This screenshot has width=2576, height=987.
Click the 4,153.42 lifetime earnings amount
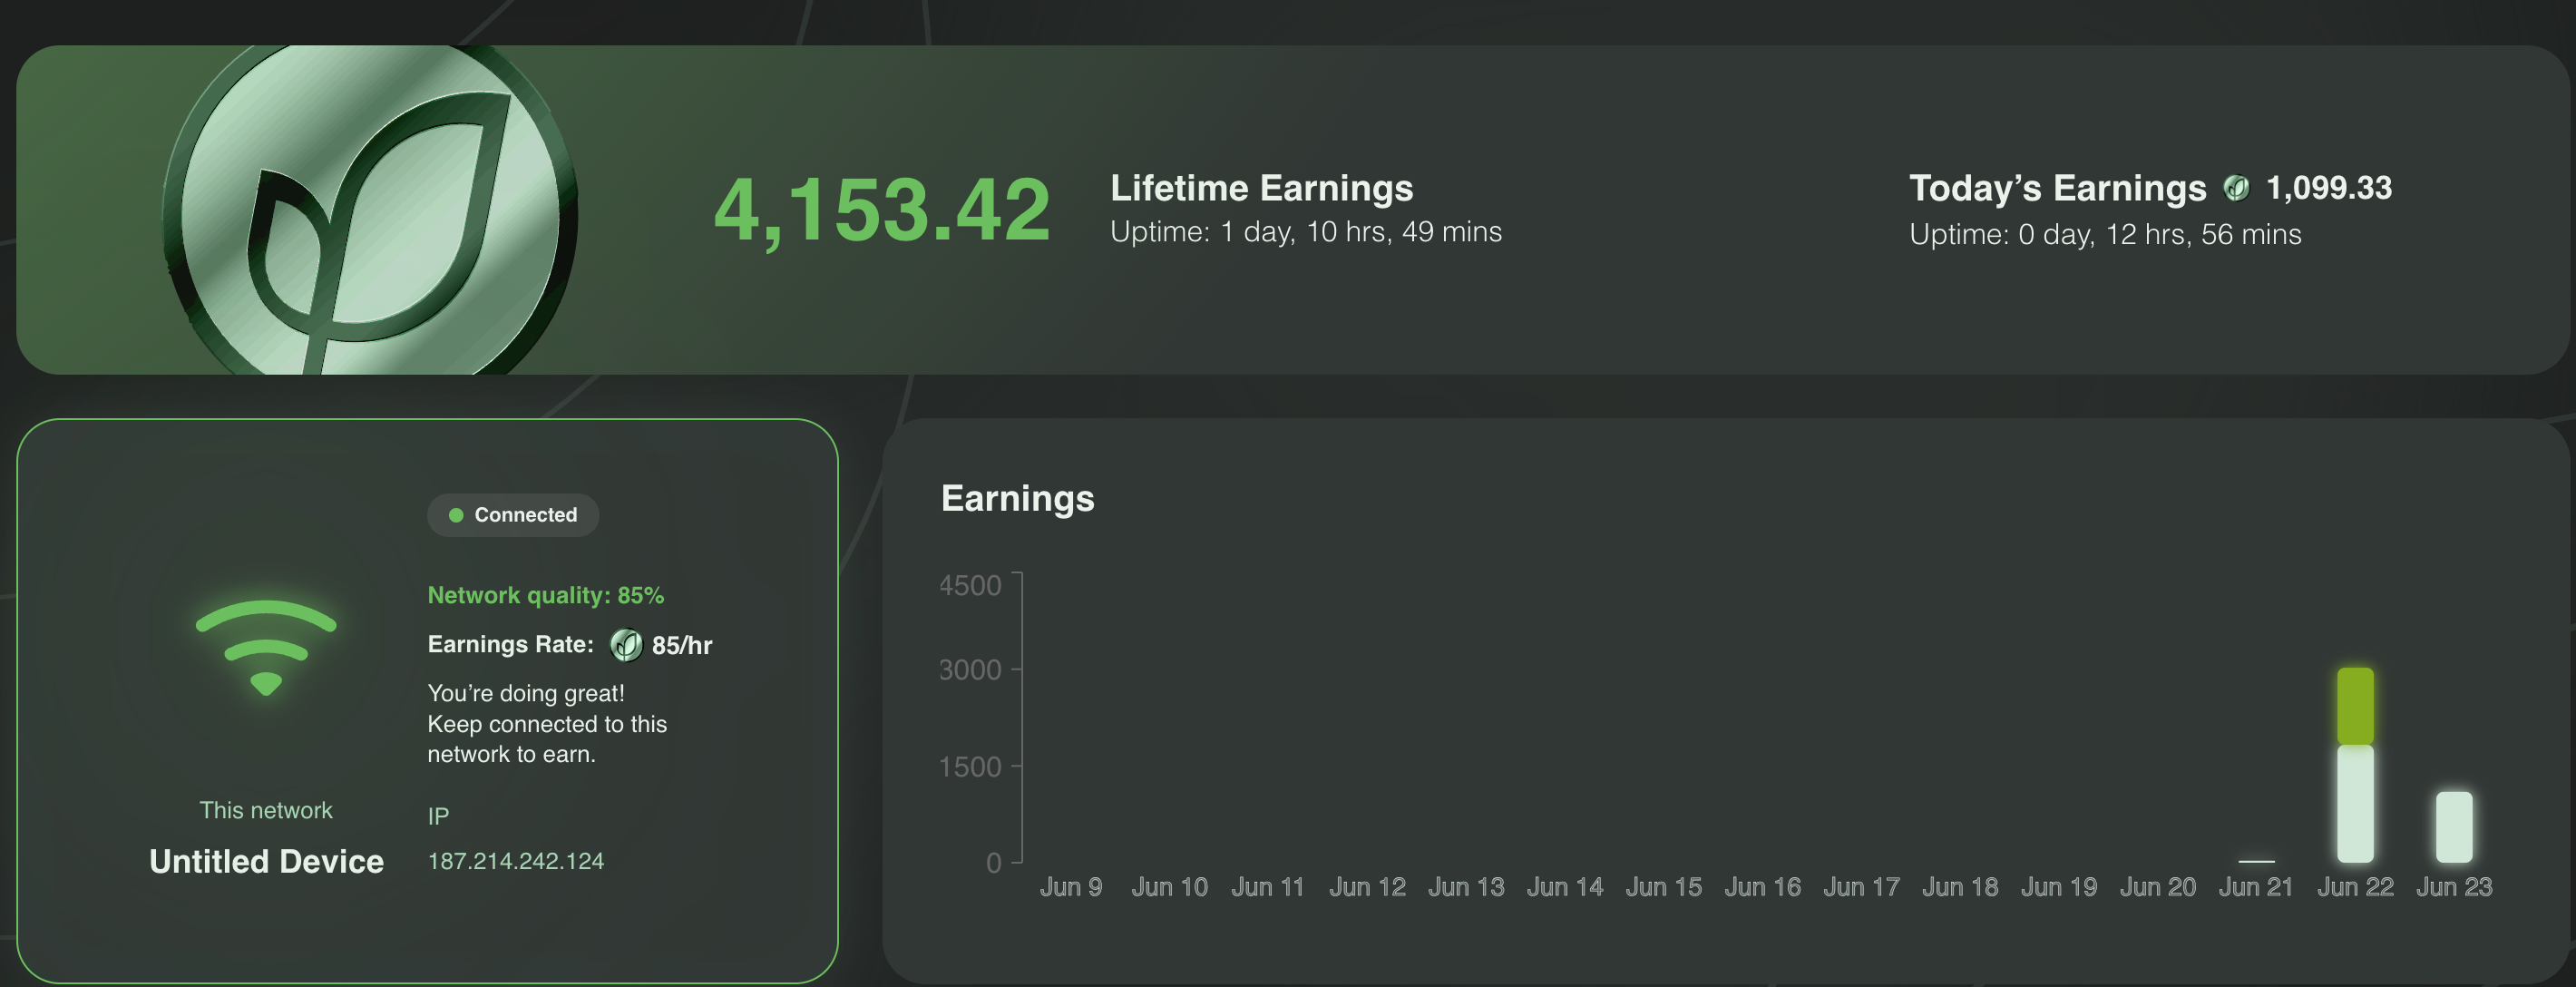pos(882,210)
